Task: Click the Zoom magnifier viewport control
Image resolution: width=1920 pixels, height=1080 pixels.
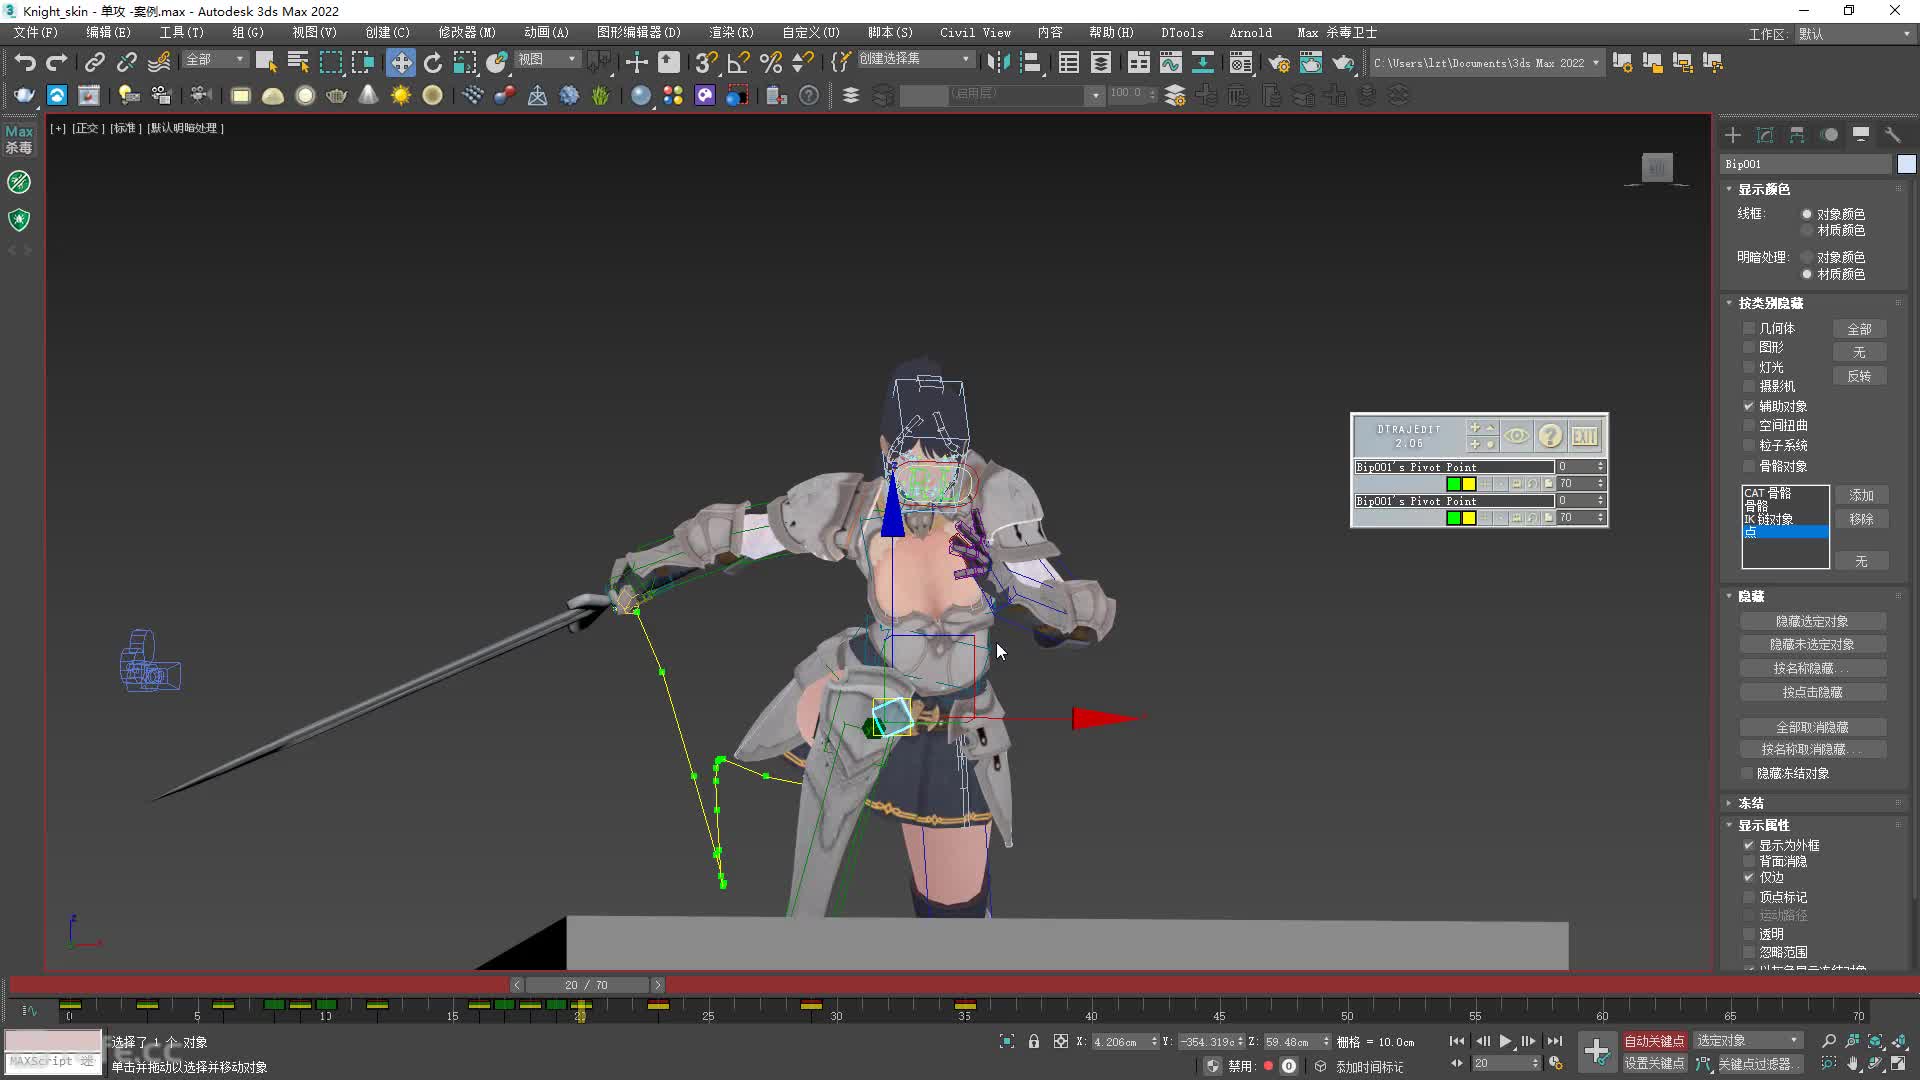Action: tap(1829, 1041)
